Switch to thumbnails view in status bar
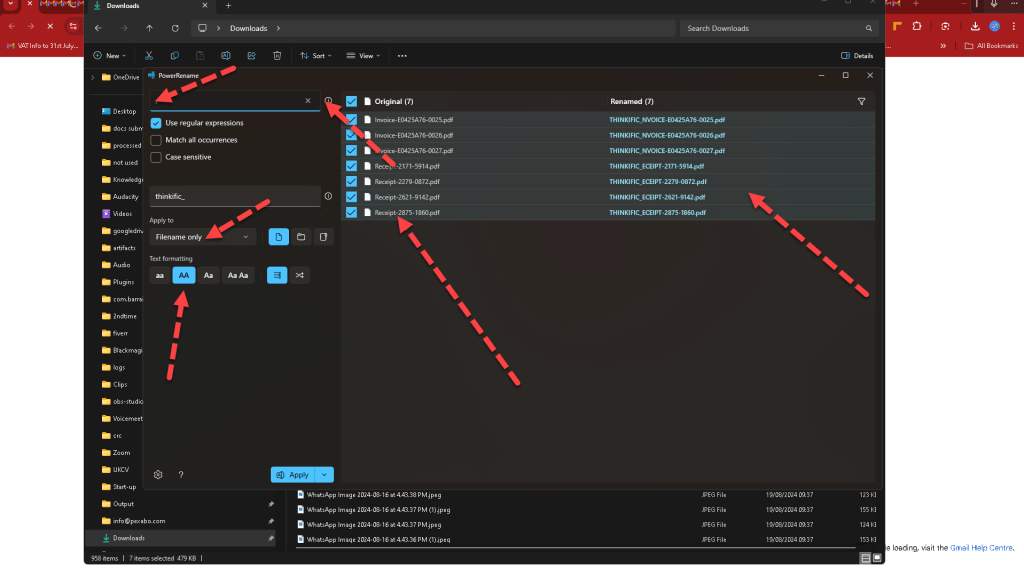Image resolution: width=1024 pixels, height=568 pixels. 877,558
